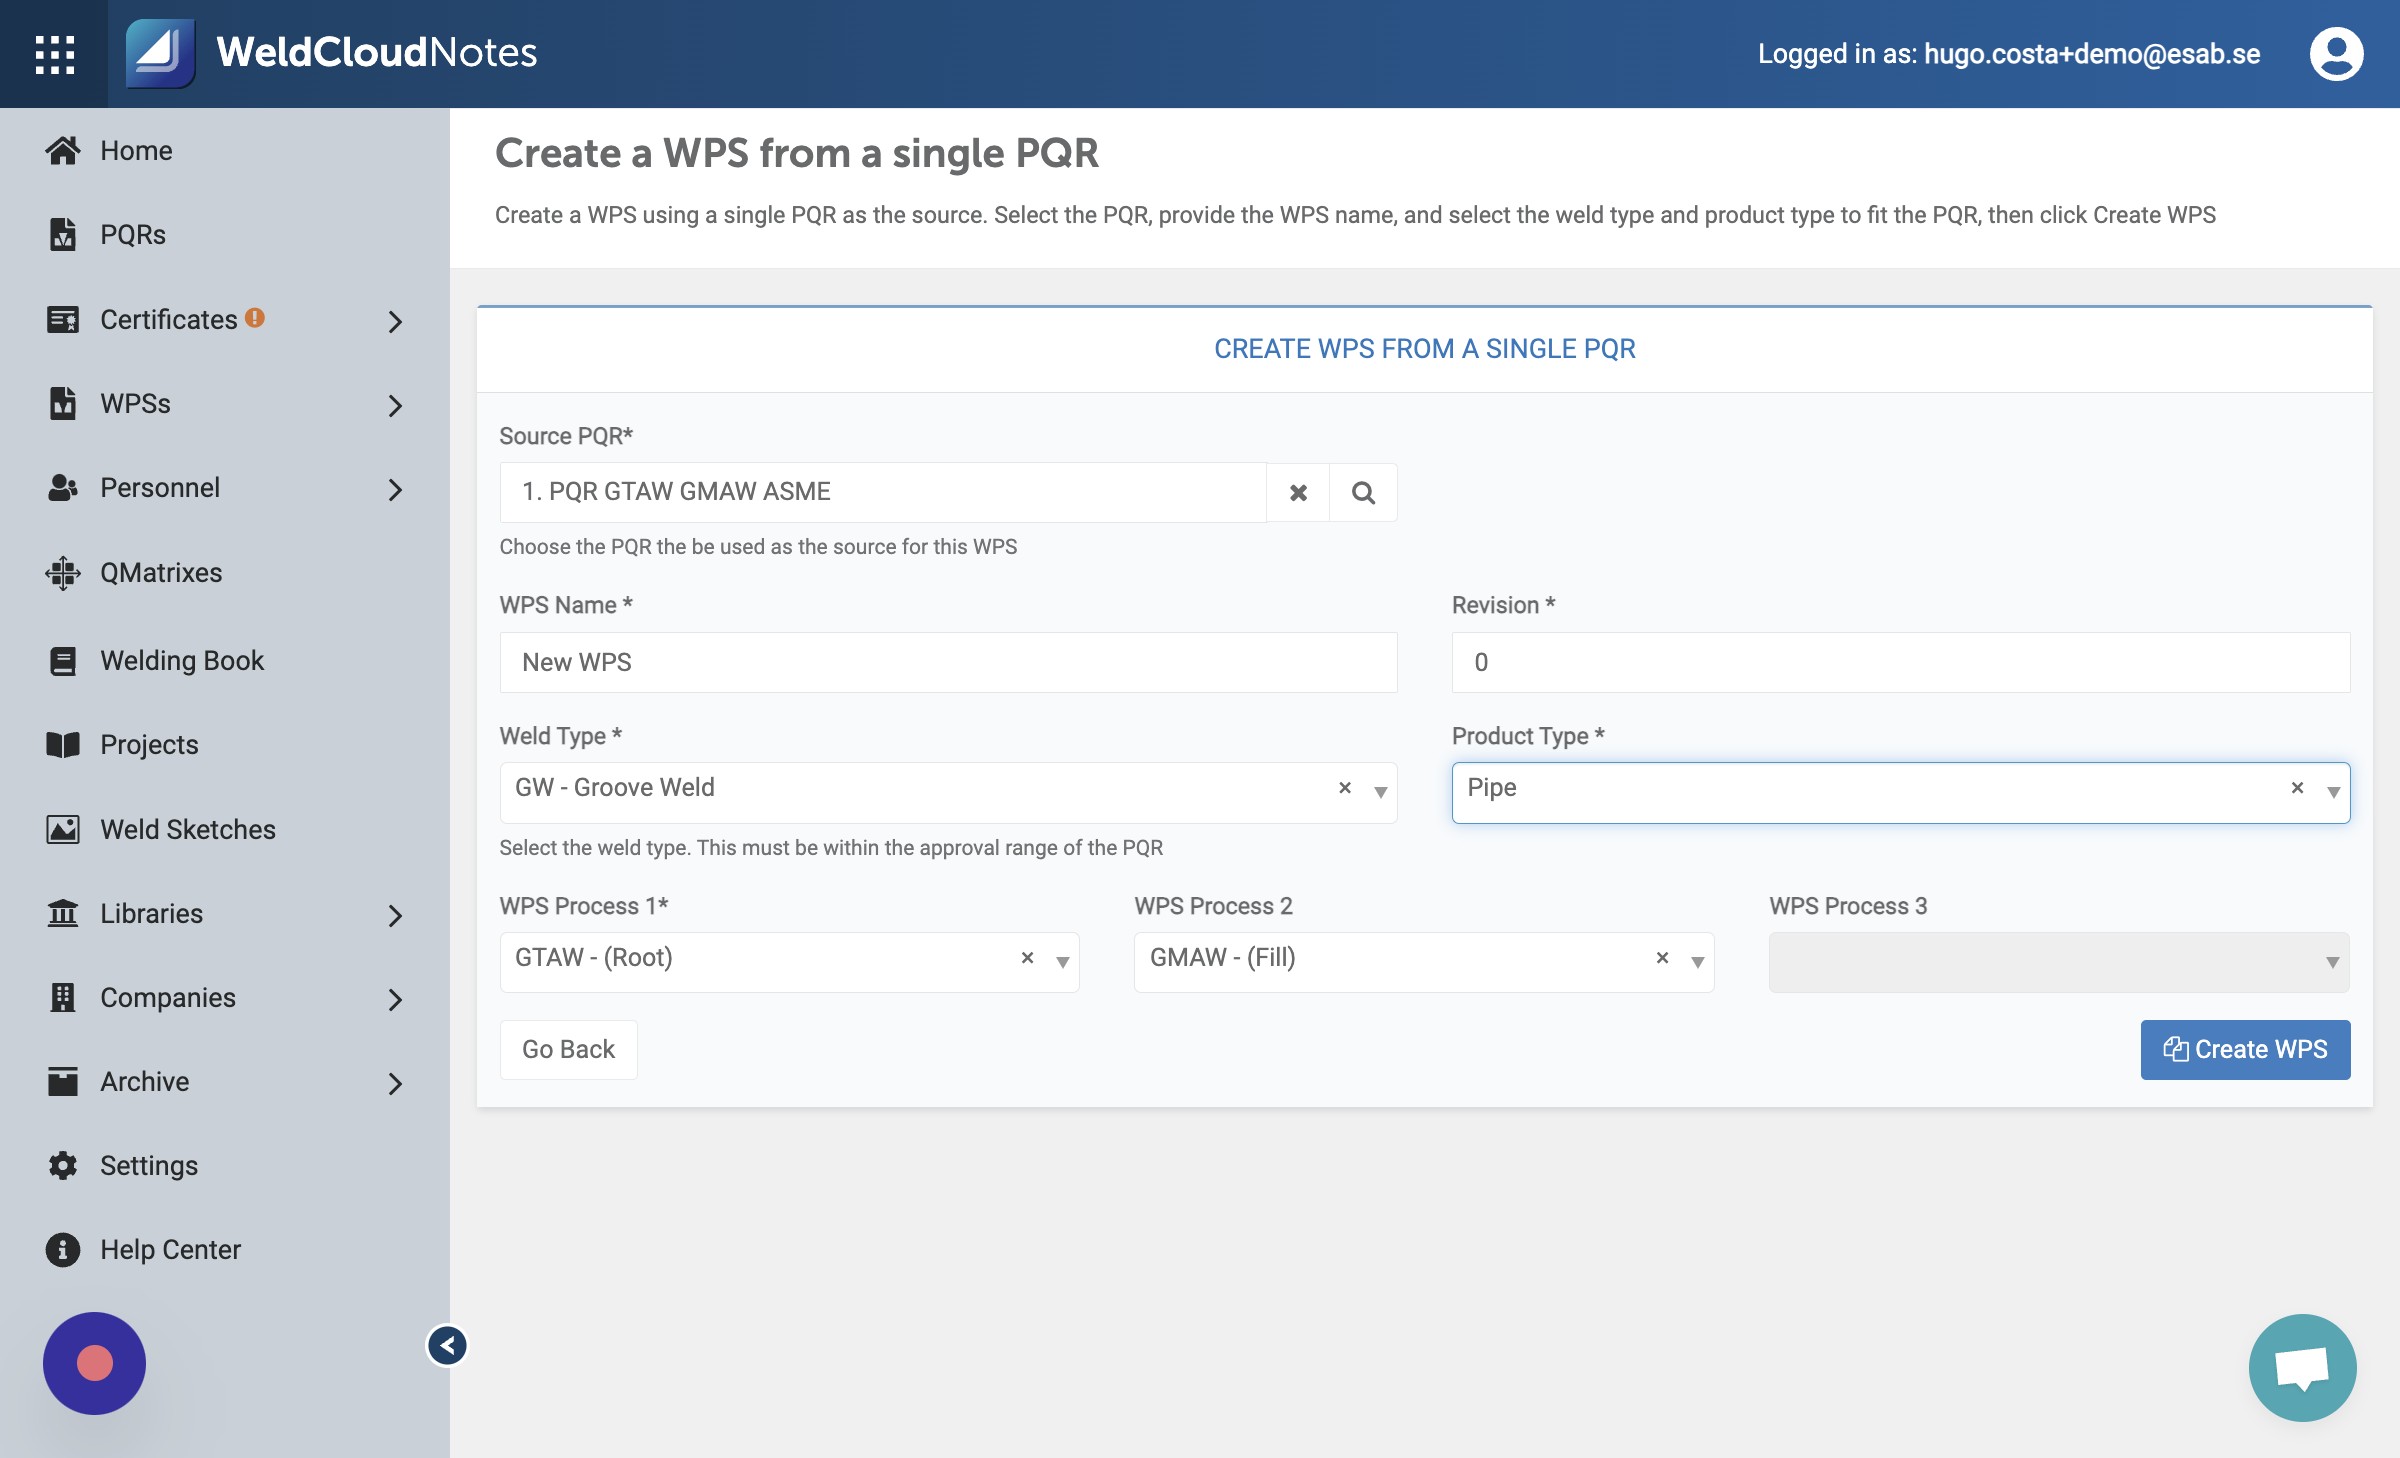Expand the Certificates submenu chevron
This screenshot has width=2400, height=1458.
[395, 321]
